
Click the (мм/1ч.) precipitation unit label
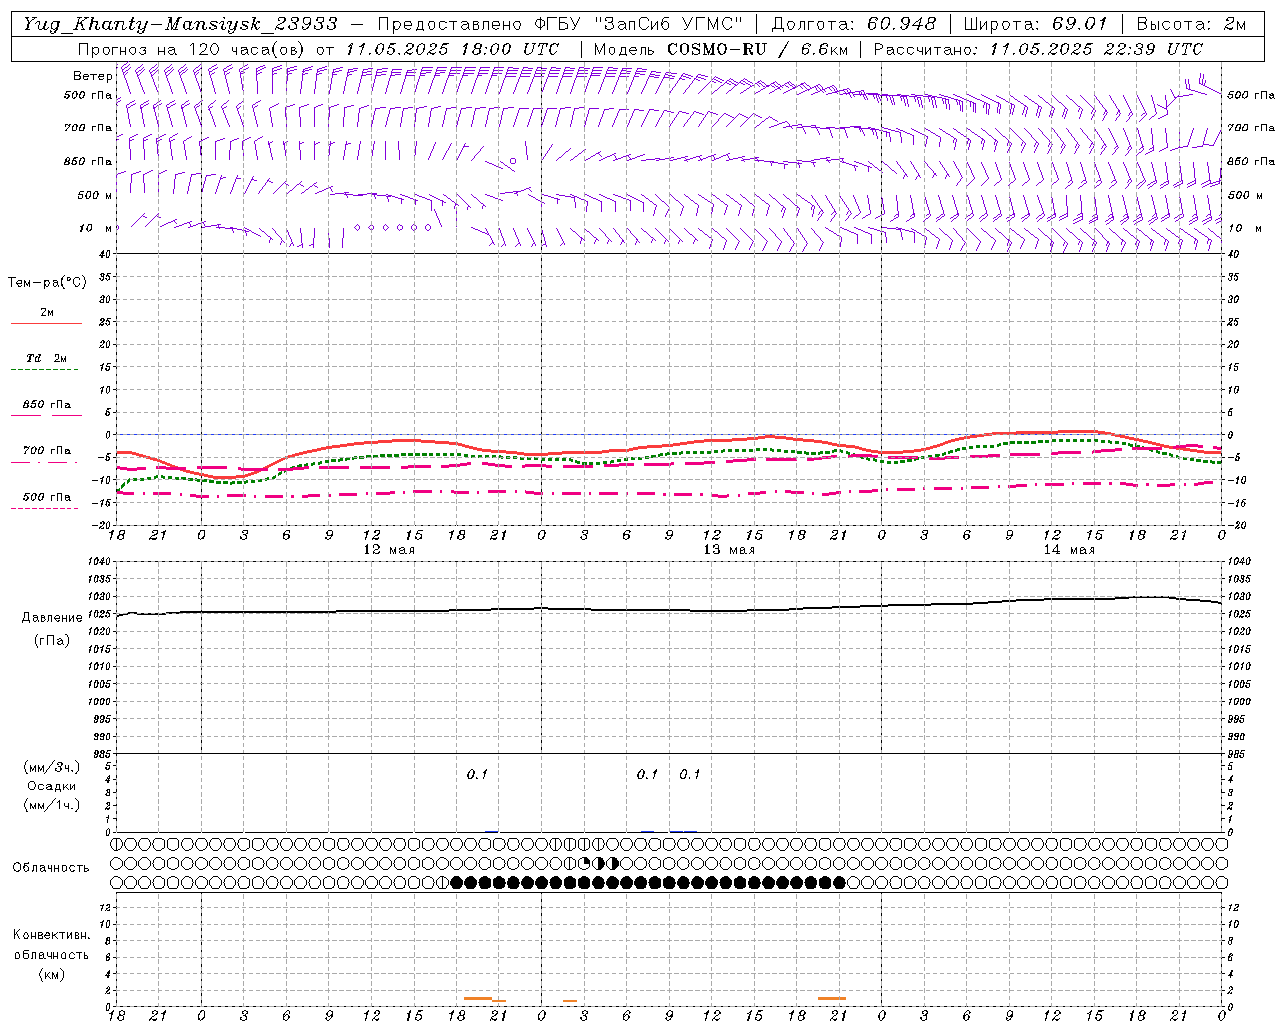[52, 805]
